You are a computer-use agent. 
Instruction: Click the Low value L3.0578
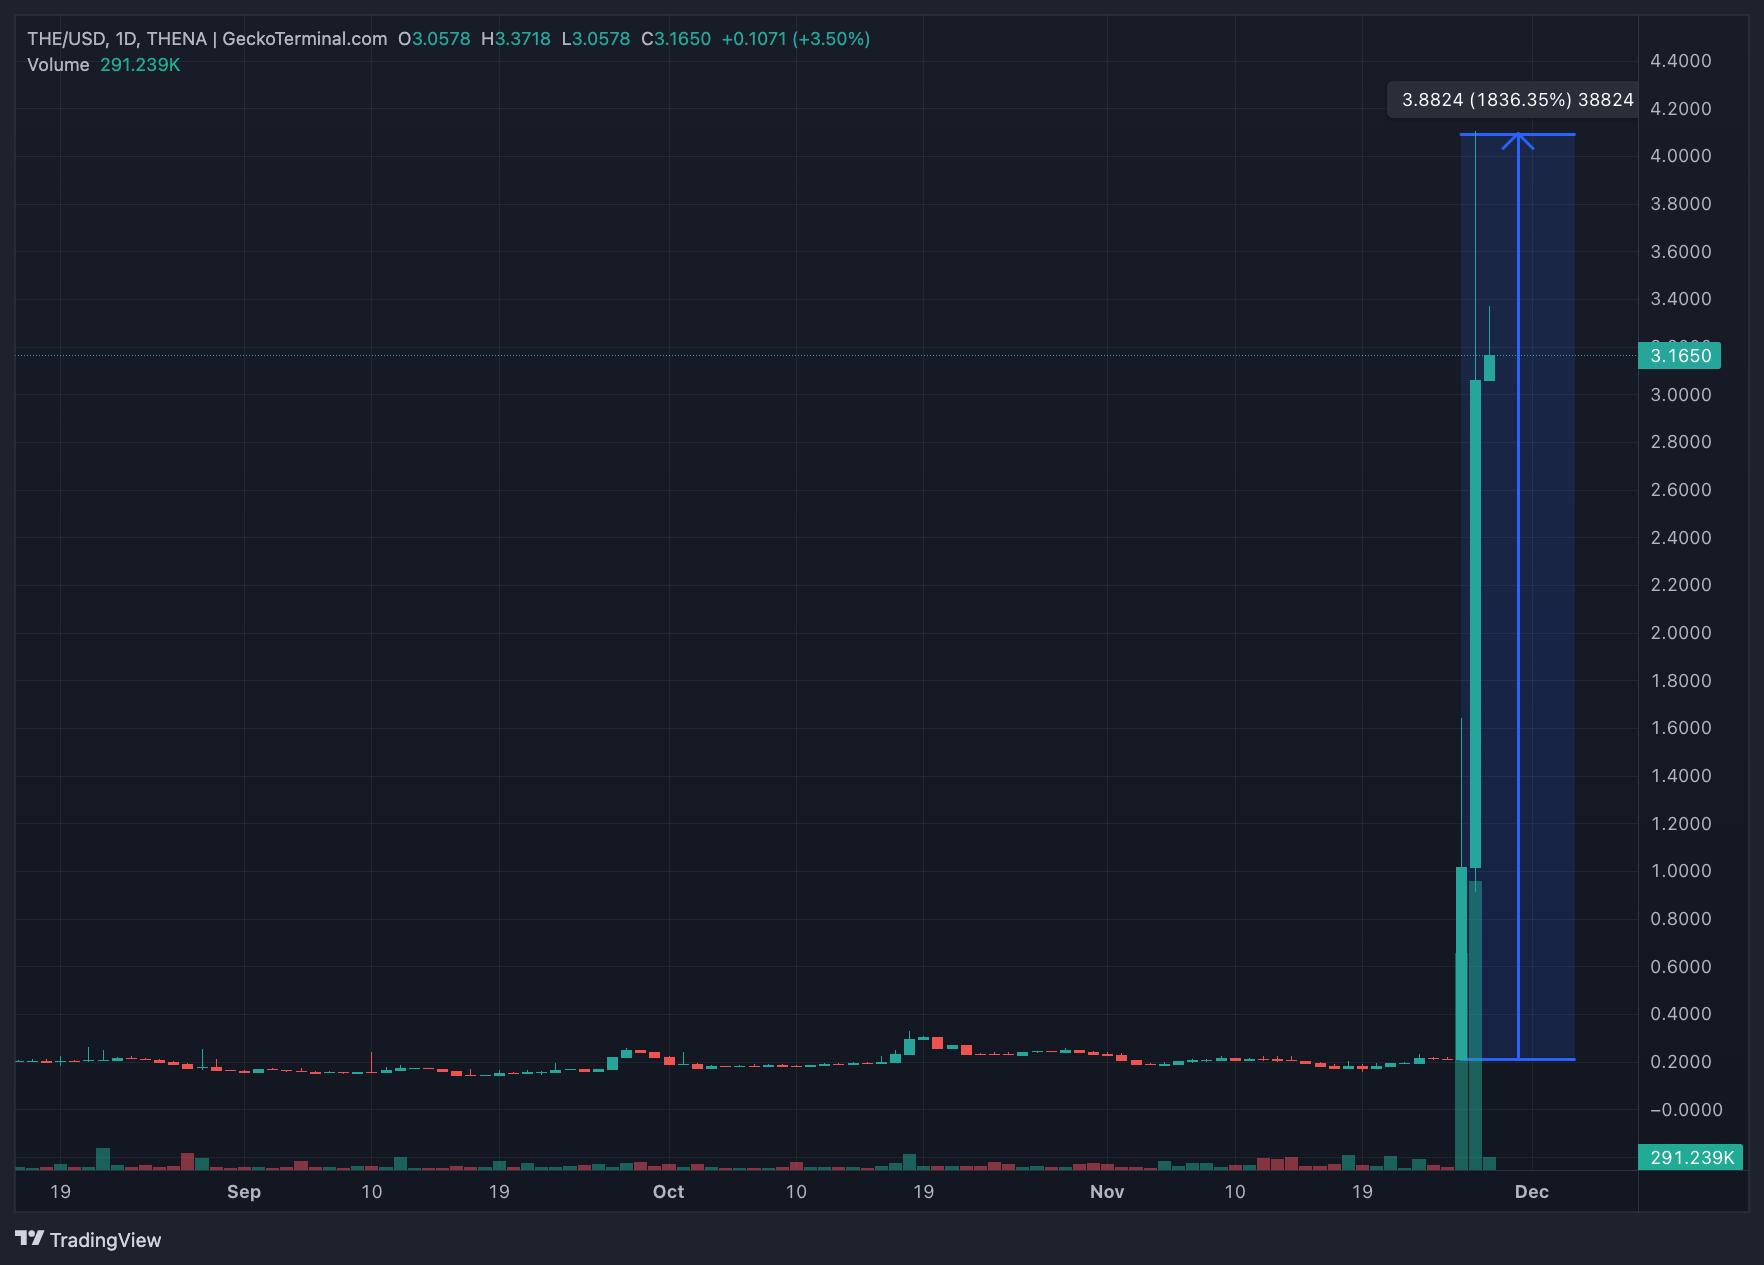point(596,38)
